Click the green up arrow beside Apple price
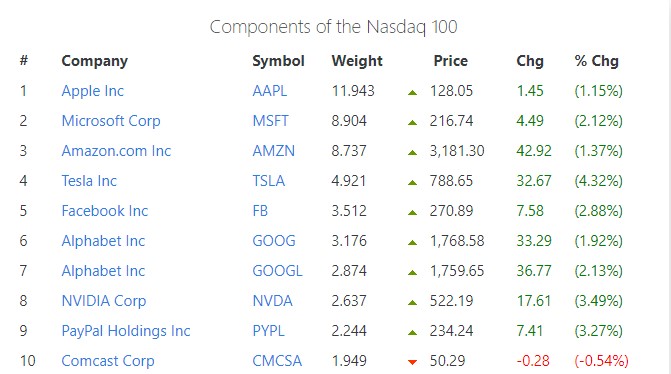 pyautogui.click(x=413, y=92)
